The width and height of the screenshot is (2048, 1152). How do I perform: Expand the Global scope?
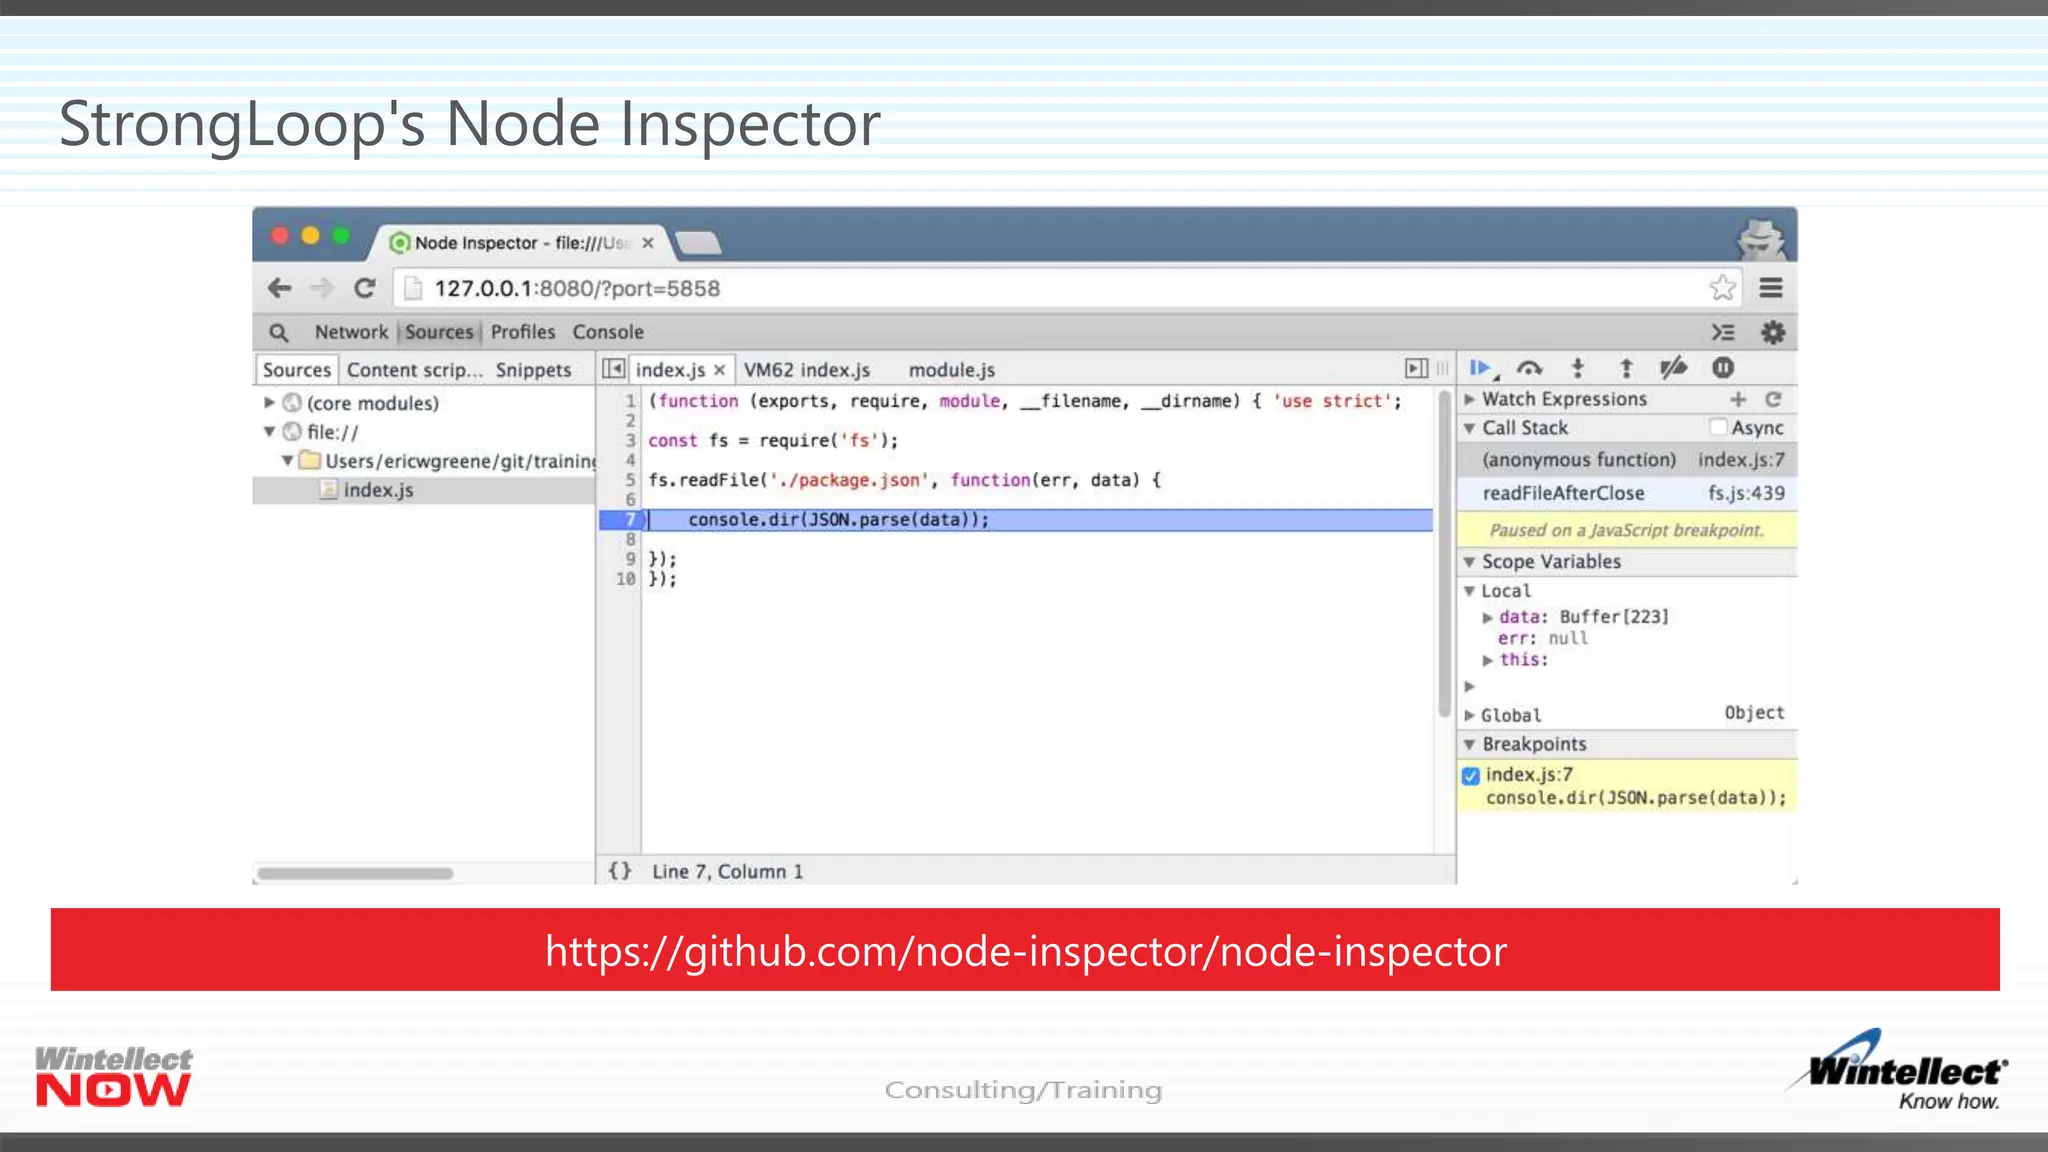pos(1469,715)
